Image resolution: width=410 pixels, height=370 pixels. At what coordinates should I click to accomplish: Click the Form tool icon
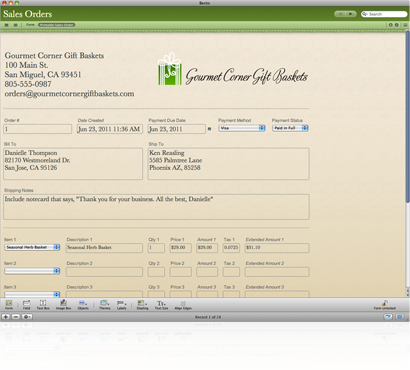[x=9, y=304]
